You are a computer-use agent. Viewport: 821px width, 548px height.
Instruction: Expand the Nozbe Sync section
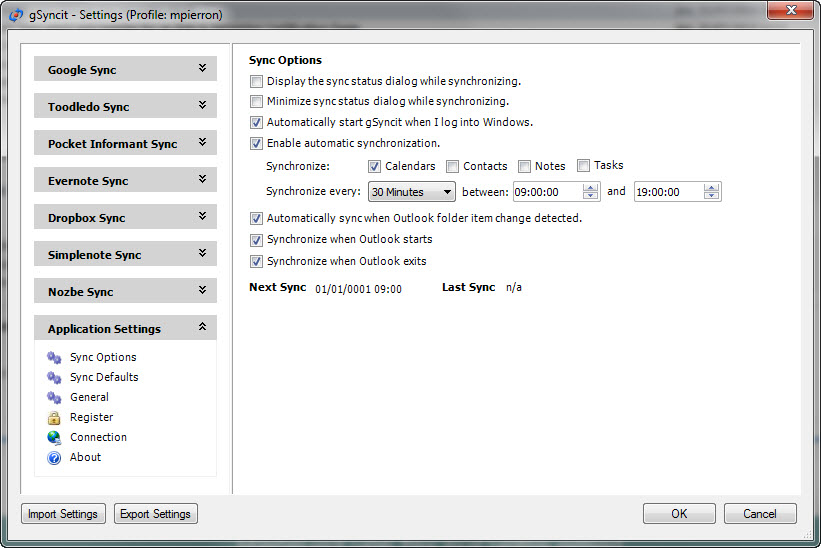click(x=125, y=291)
